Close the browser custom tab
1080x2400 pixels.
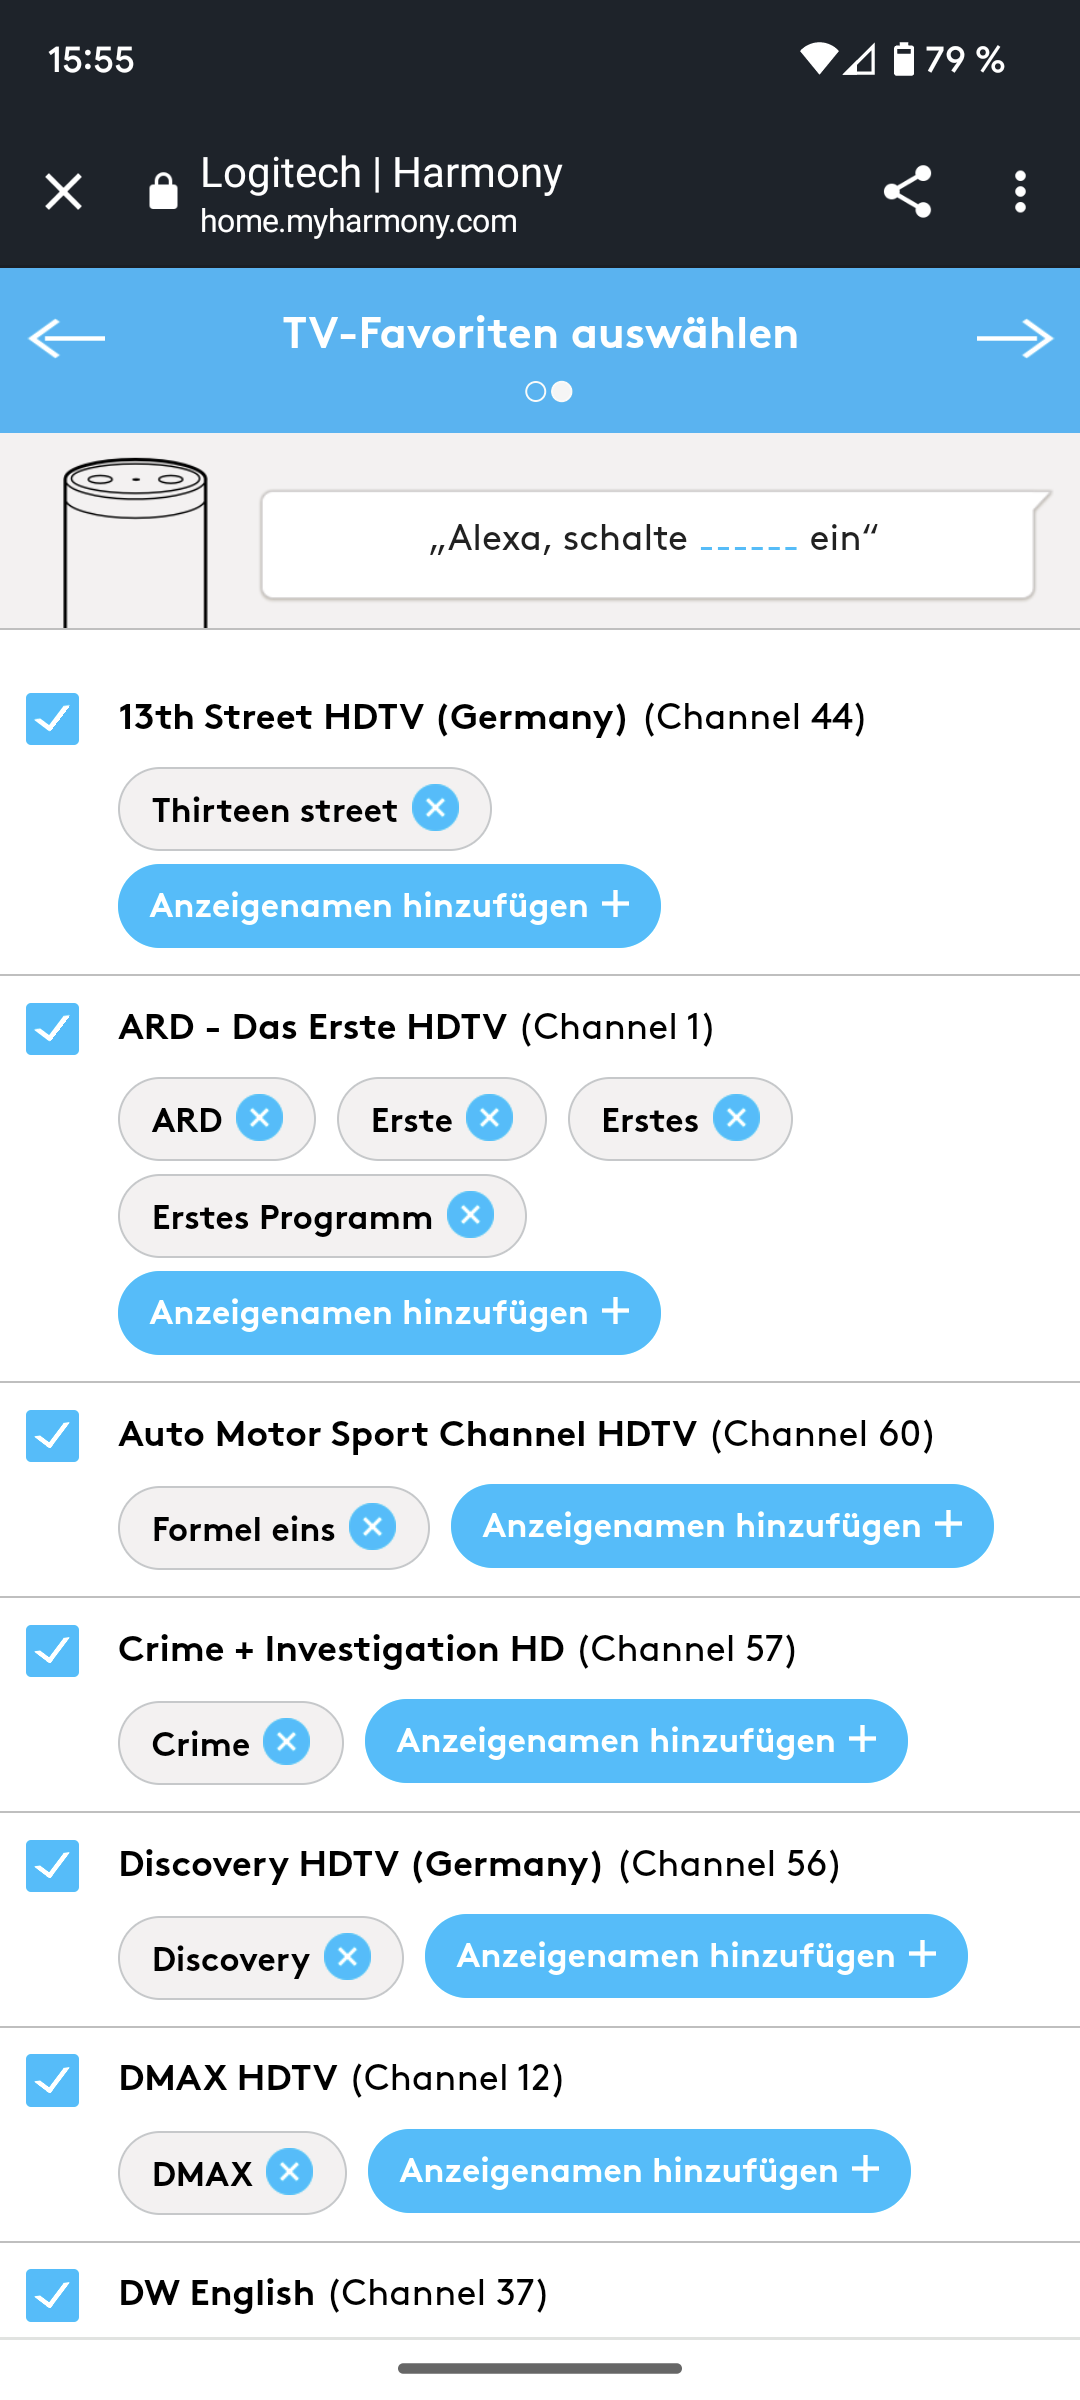coord(63,191)
